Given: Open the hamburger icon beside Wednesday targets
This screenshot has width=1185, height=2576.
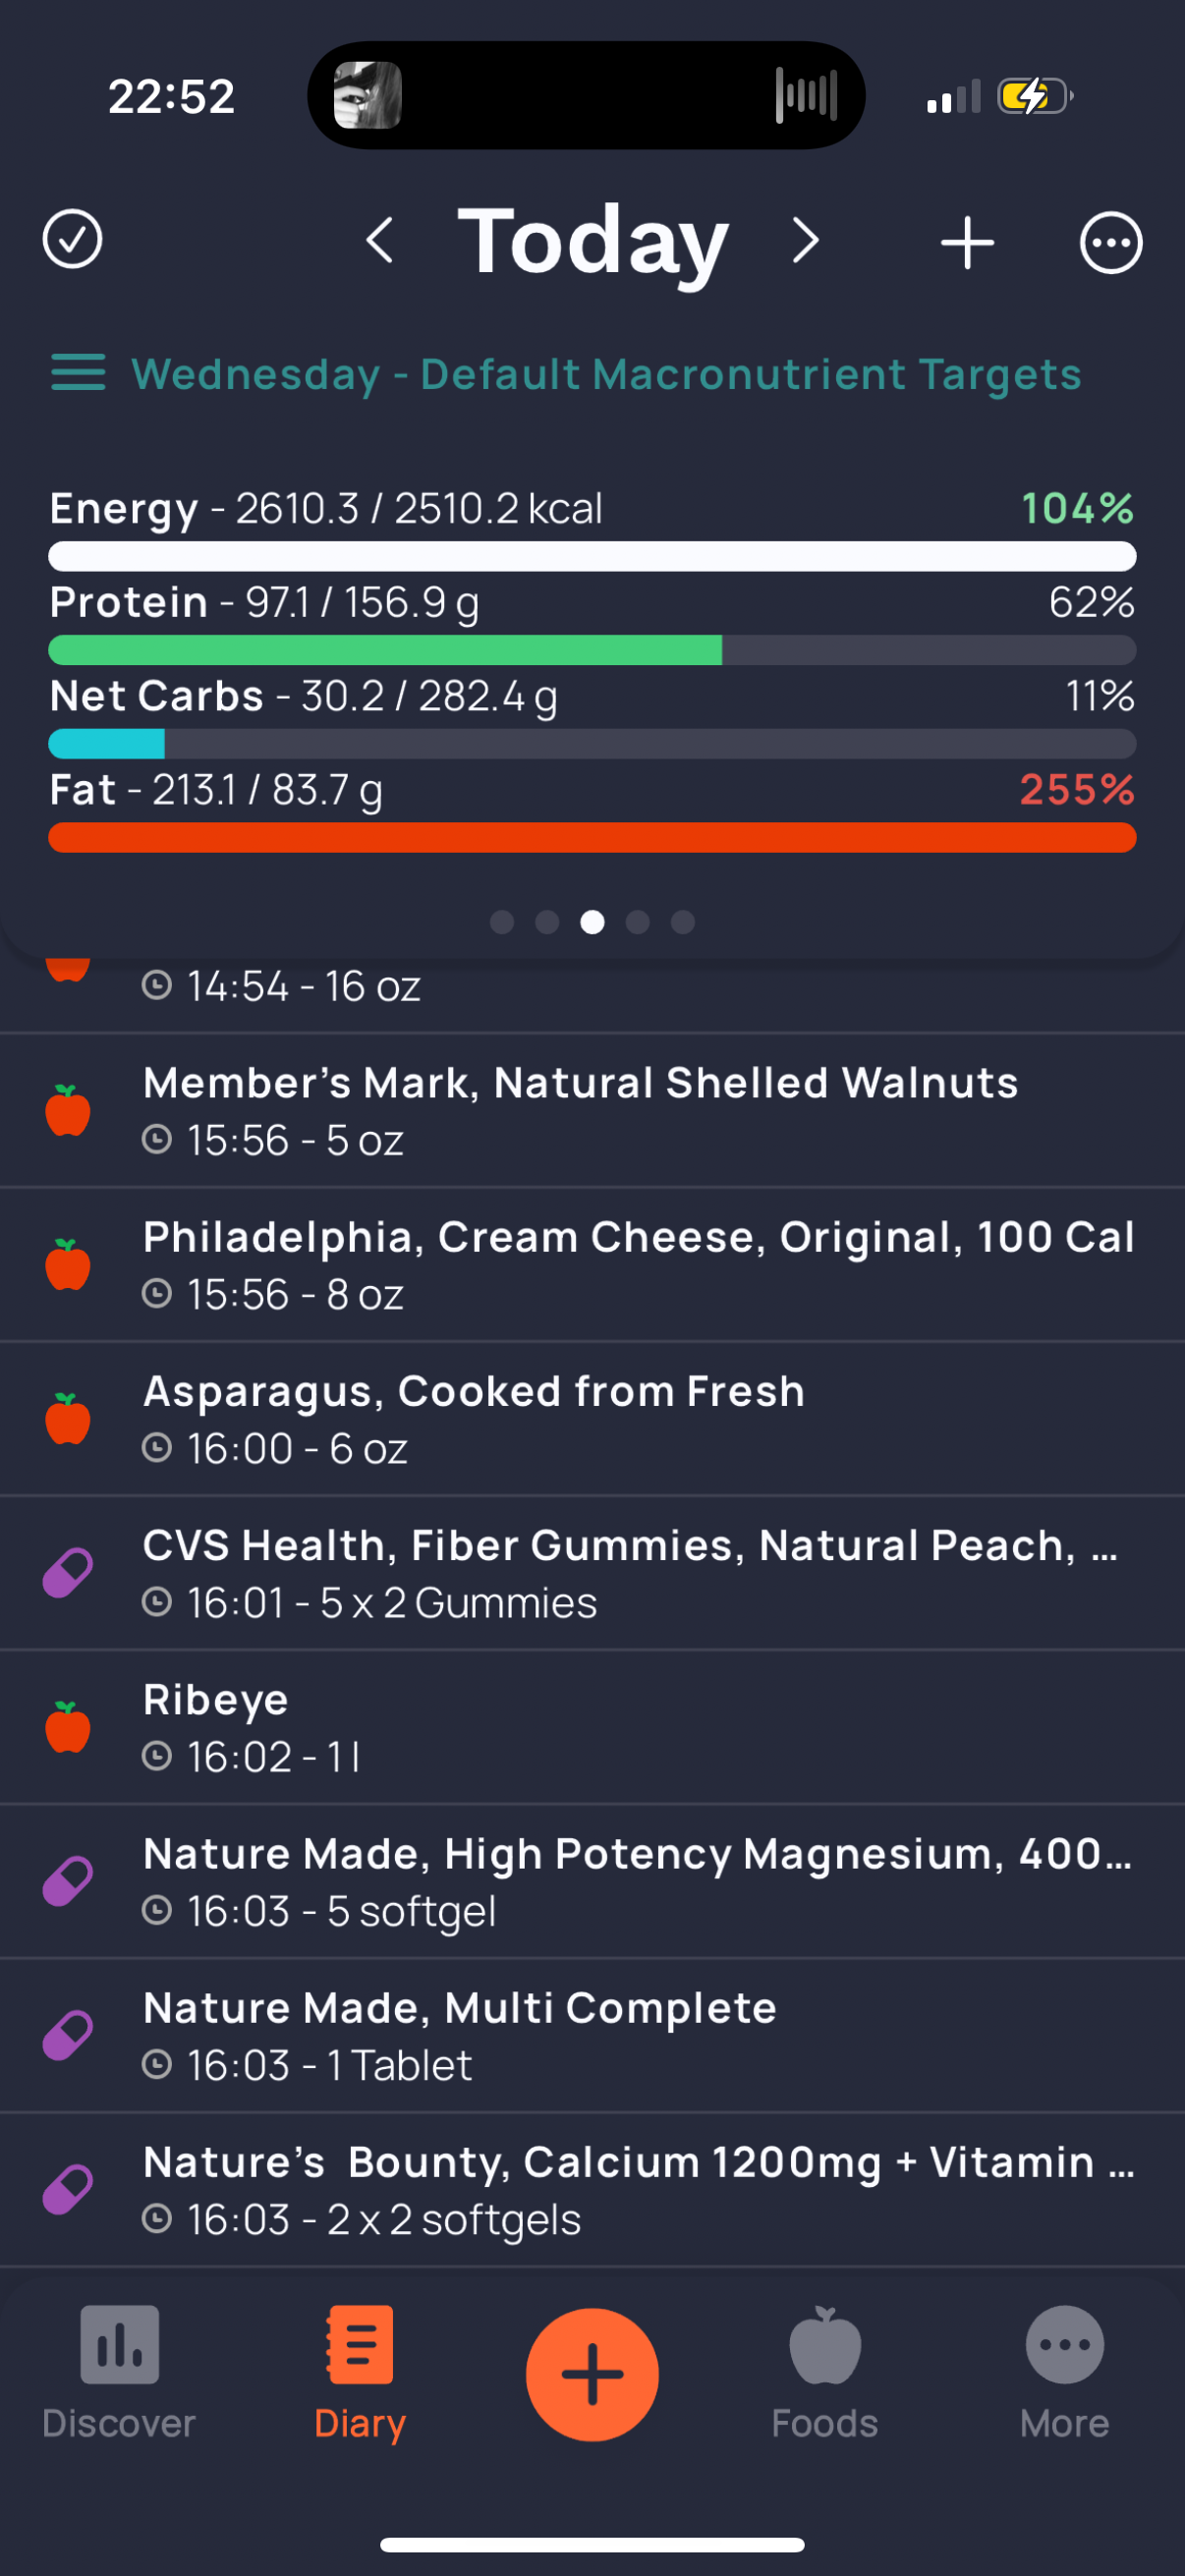Looking at the screenshot, I should (x=78, y=372).
